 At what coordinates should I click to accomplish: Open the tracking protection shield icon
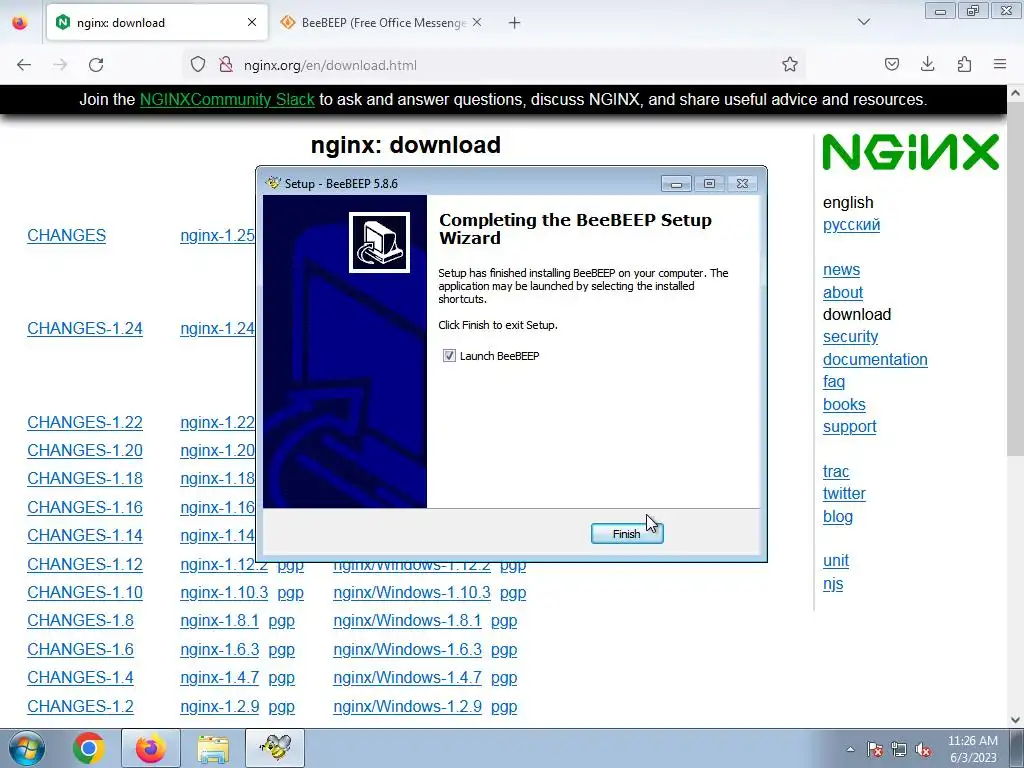click(x=198, y=64)
